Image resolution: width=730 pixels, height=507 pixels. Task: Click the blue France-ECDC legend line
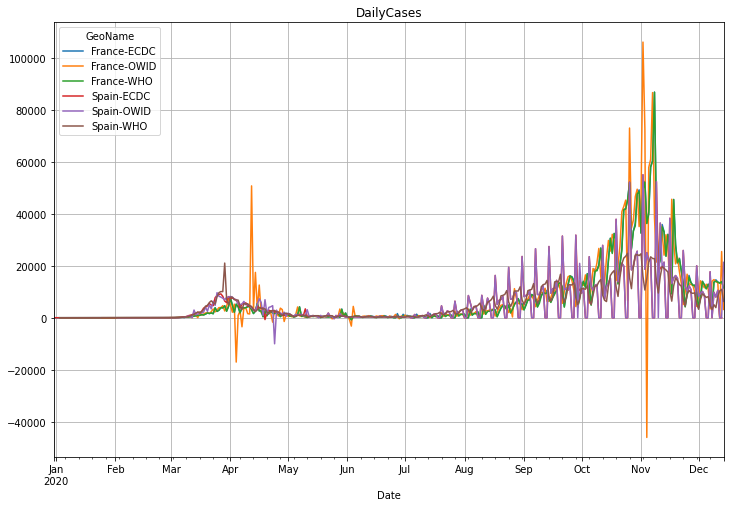click(x=73, y=51)
